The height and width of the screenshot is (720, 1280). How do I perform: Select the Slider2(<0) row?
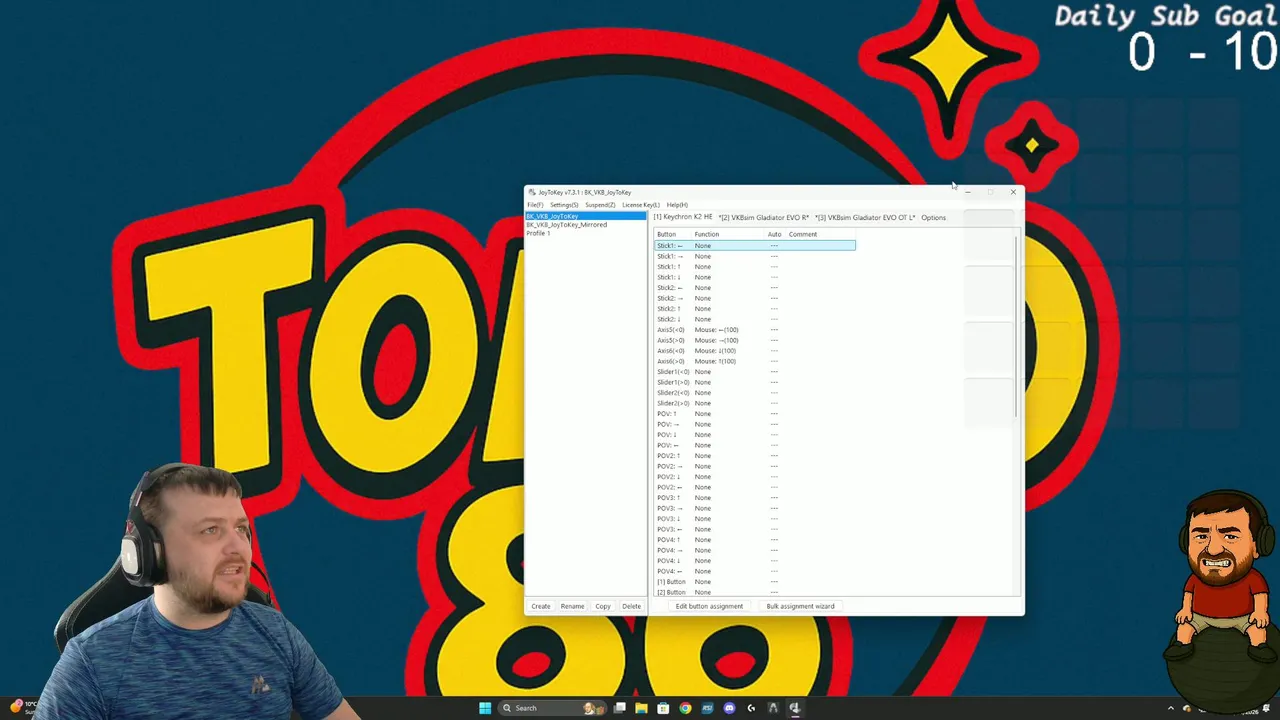coord(755,393)
